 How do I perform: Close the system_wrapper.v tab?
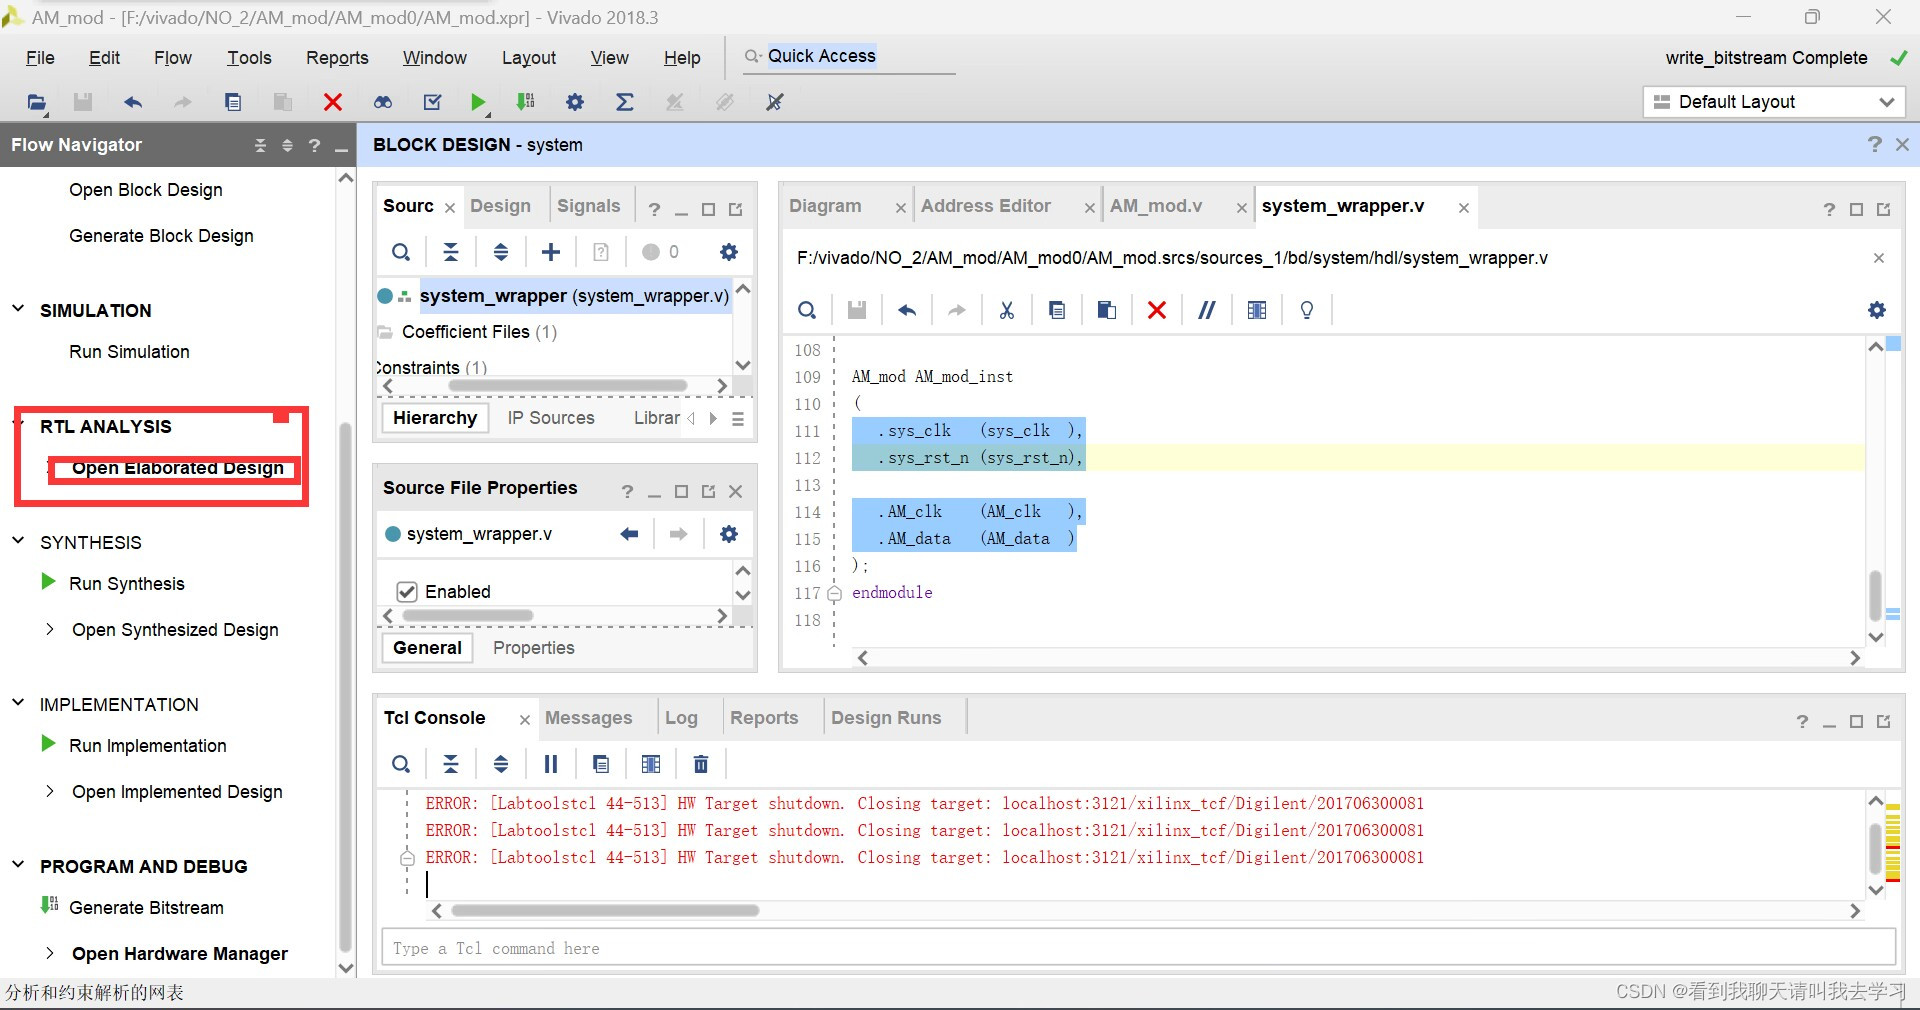1463,208
